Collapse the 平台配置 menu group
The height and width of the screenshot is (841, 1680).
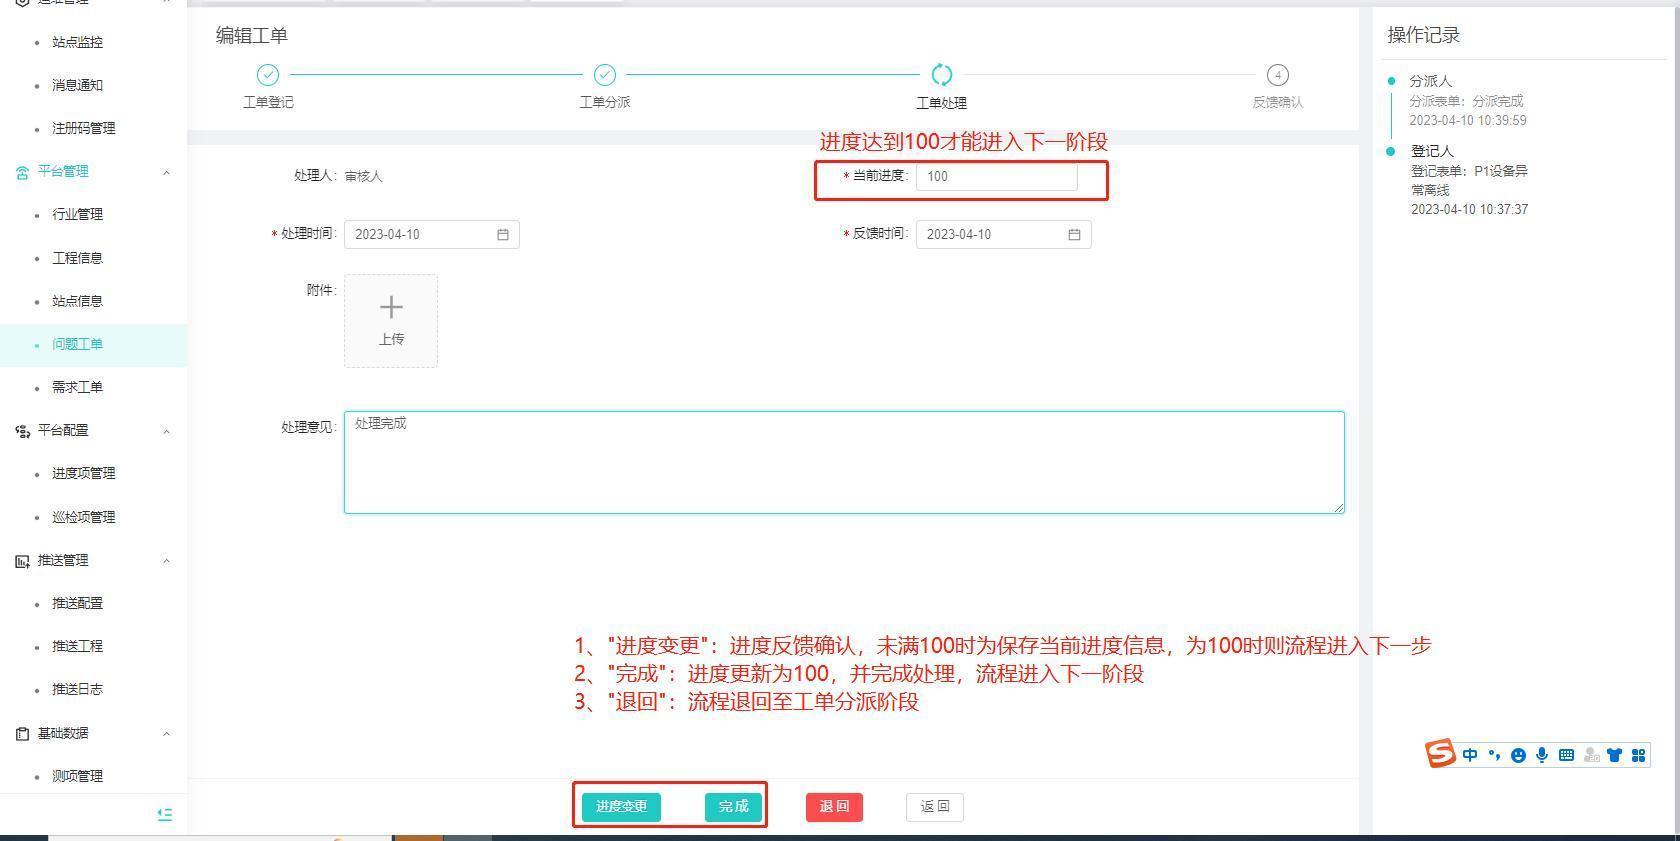pyautogui.click(x=166, y=431)
